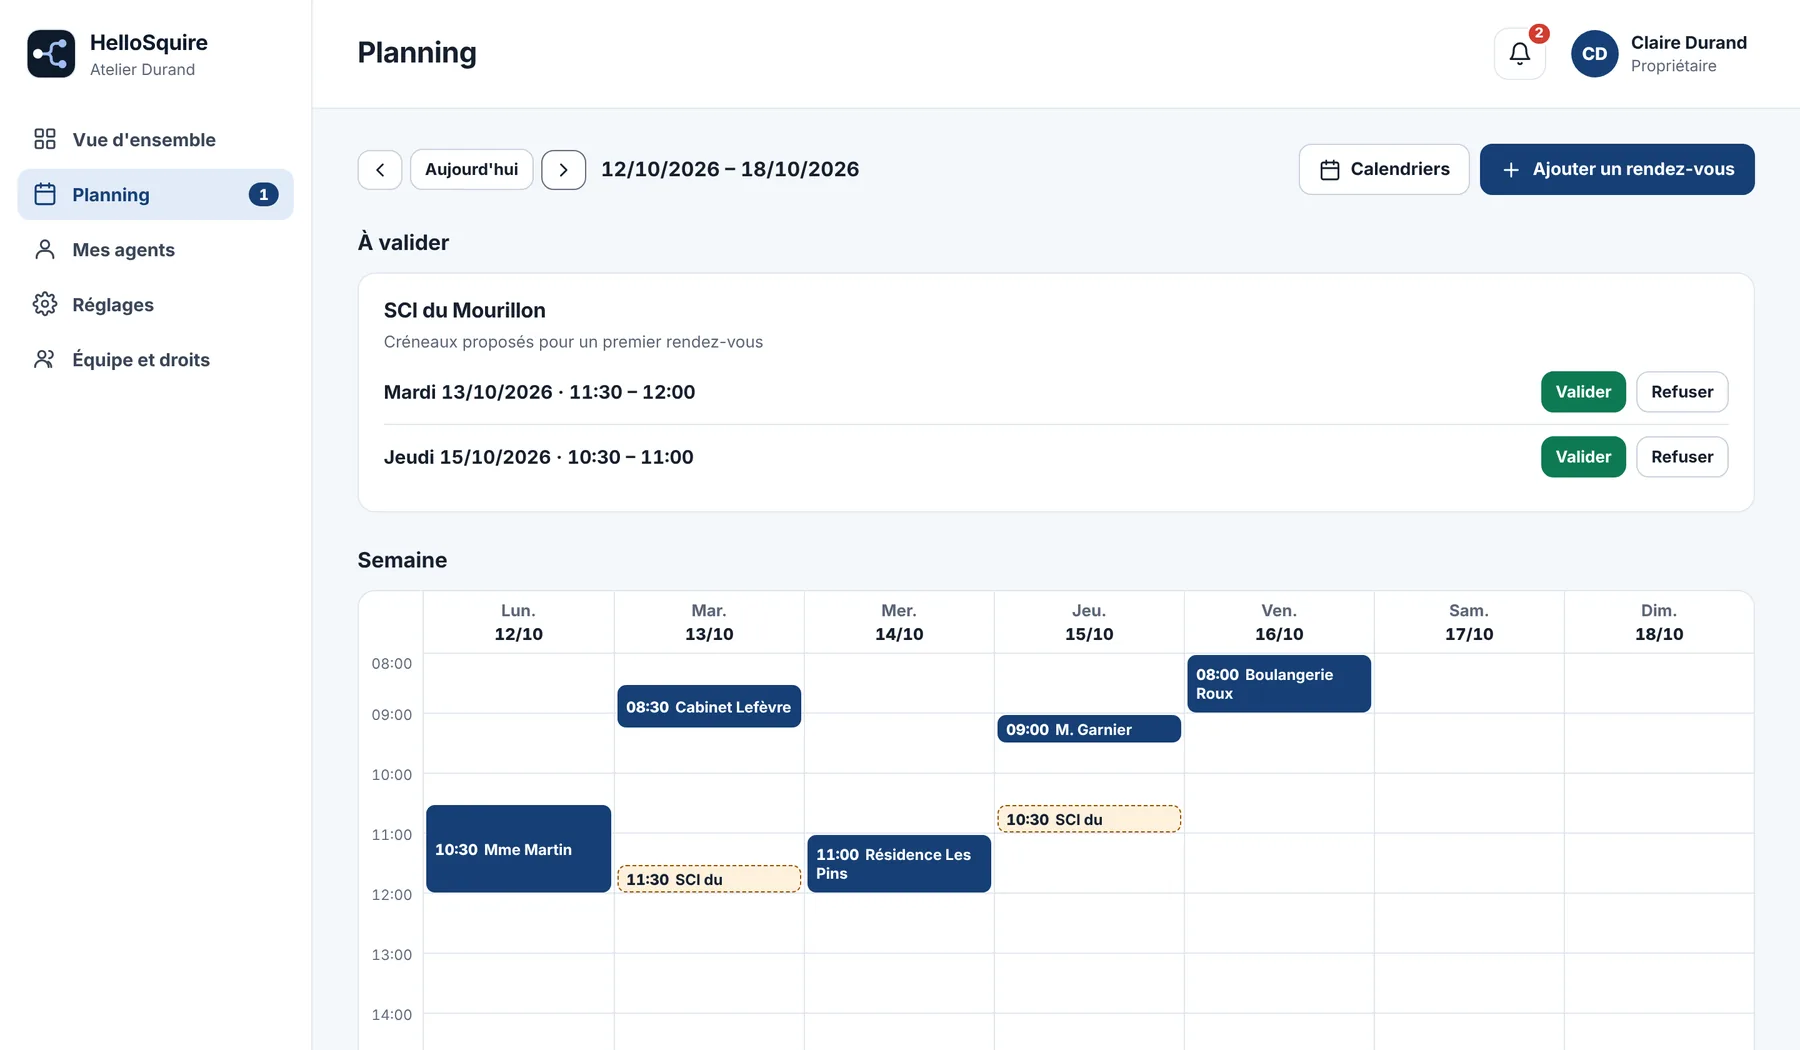This screenshot has width=1800, height=1050.
Task: Open the 08:30 Cabinet Lefèvre appointment
Action: tap(709, 706)
